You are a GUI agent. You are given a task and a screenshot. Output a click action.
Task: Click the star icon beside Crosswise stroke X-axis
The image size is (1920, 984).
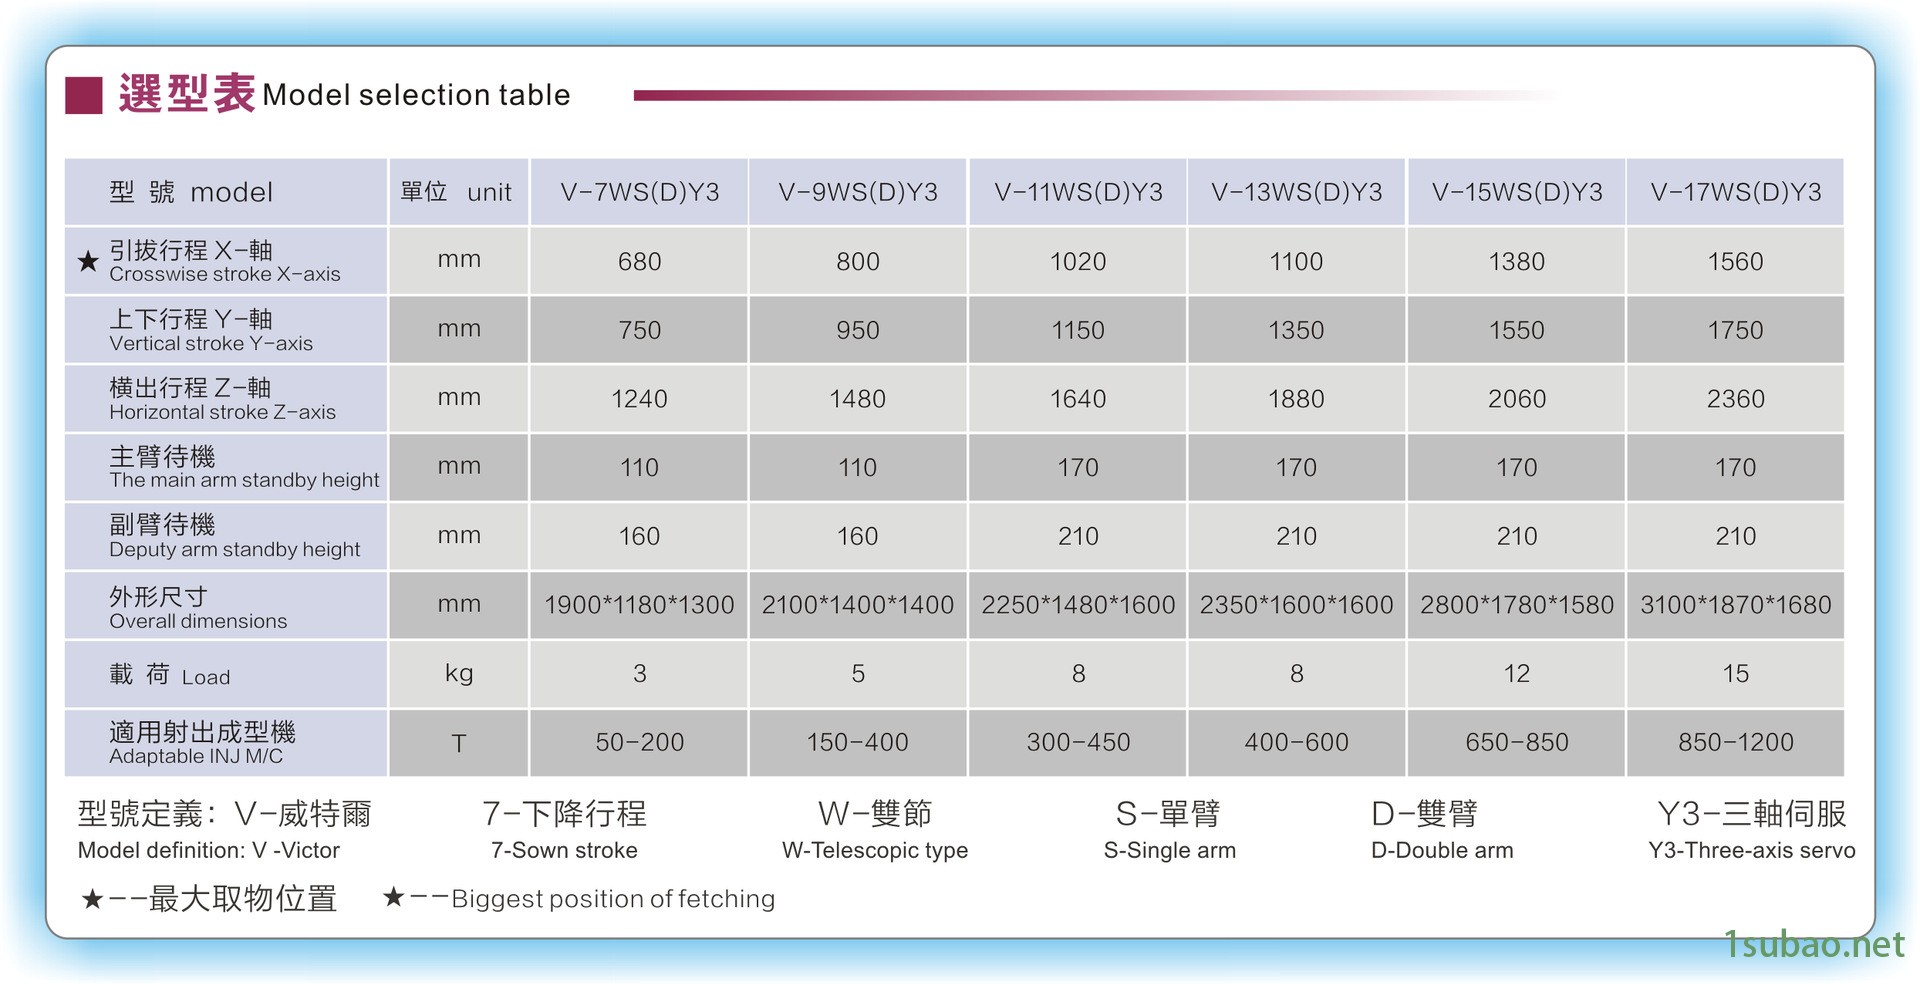click(x=88, y=261)
